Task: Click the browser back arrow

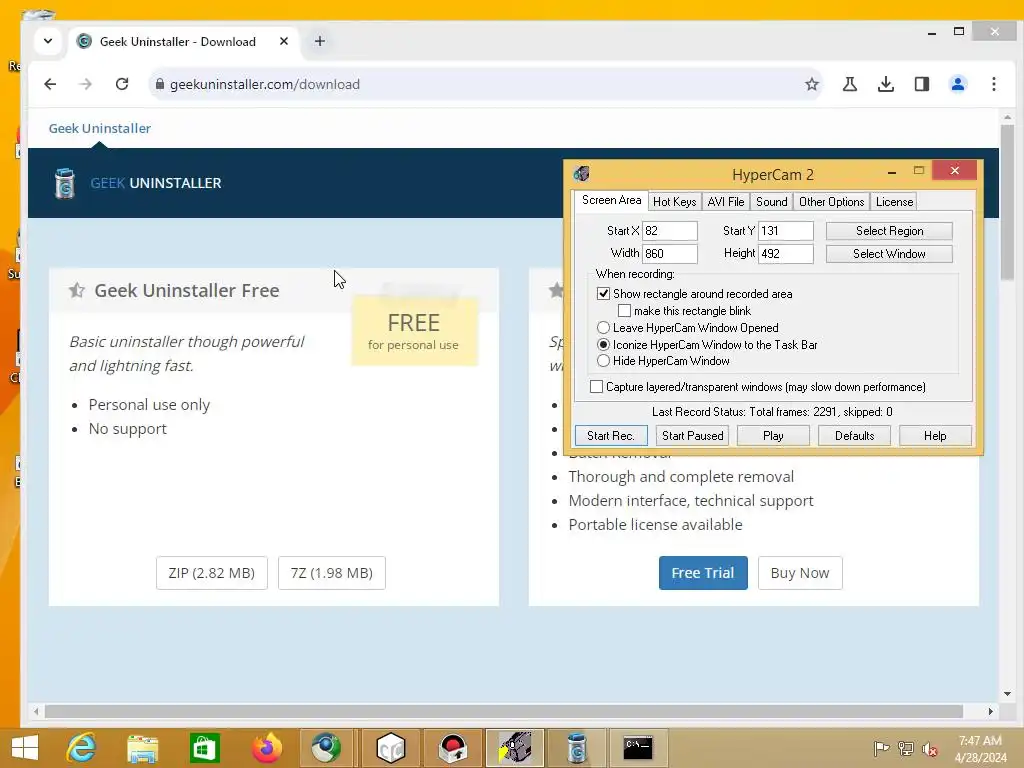Action: pos(50,84)
